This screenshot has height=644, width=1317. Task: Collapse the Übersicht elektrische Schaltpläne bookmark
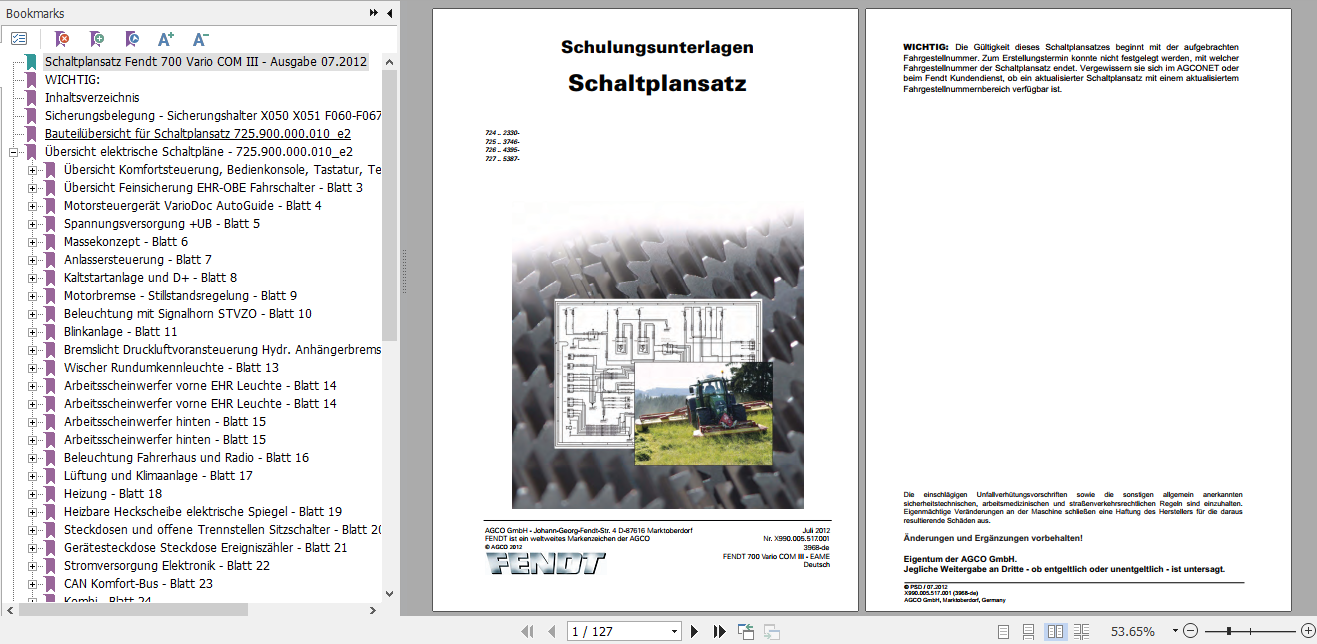[x=15, y=152]
